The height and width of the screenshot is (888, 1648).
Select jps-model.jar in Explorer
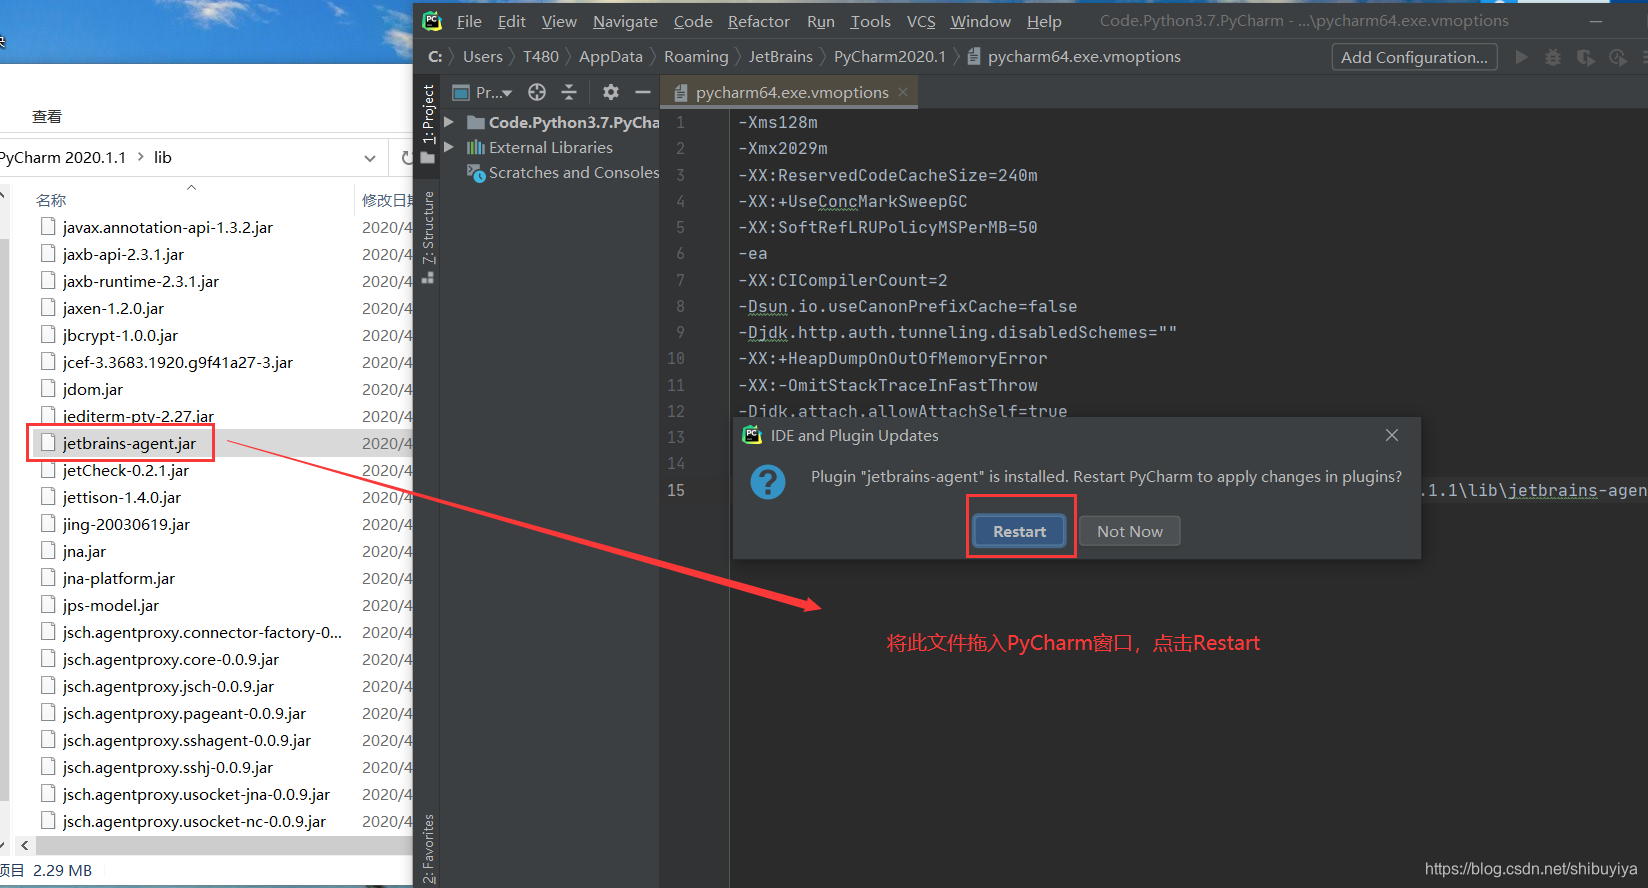110,605
